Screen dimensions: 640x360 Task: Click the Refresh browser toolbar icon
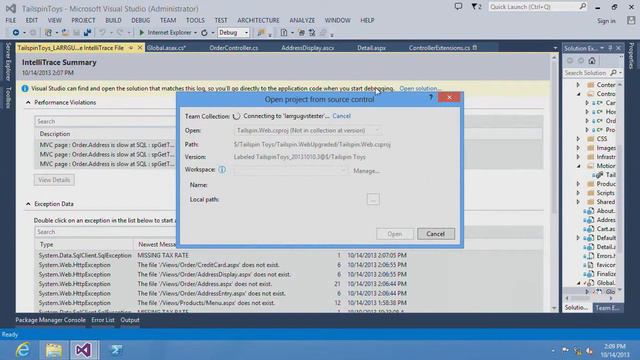204,33
